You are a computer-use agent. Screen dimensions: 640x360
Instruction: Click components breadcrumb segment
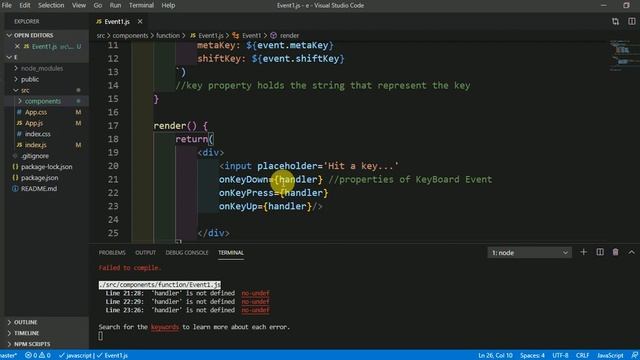[130, 36]
